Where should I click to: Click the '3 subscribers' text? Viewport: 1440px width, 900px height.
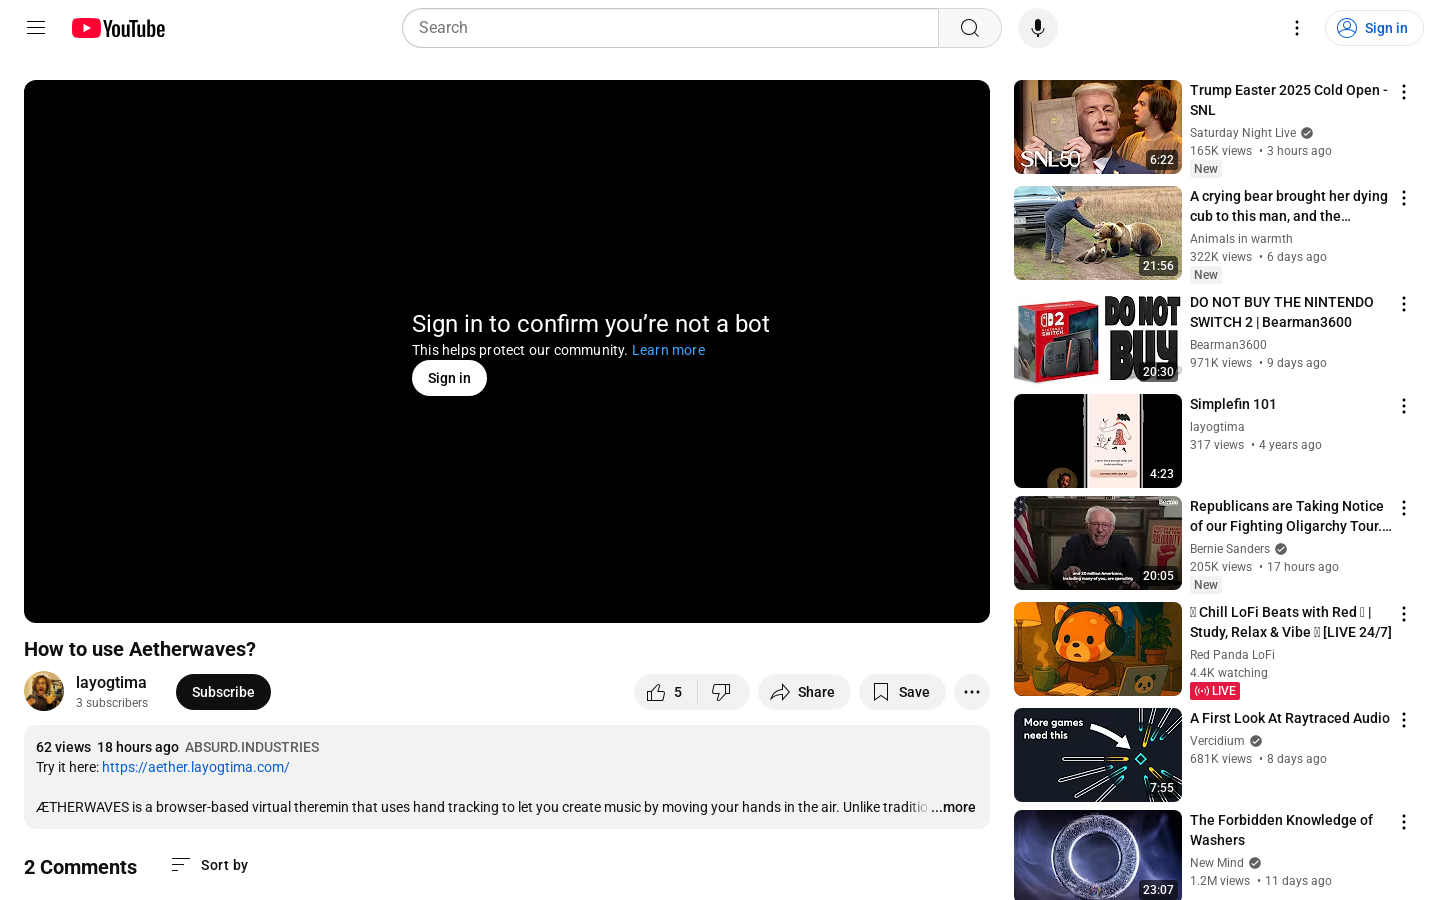(x=112, y=703)
